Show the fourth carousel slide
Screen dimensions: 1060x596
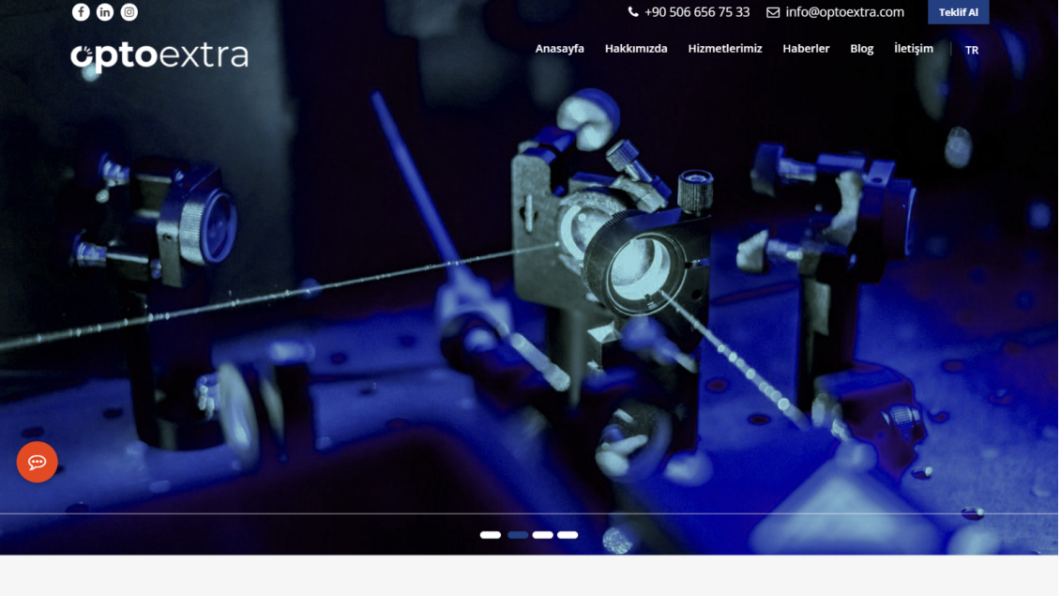point(568,535)
